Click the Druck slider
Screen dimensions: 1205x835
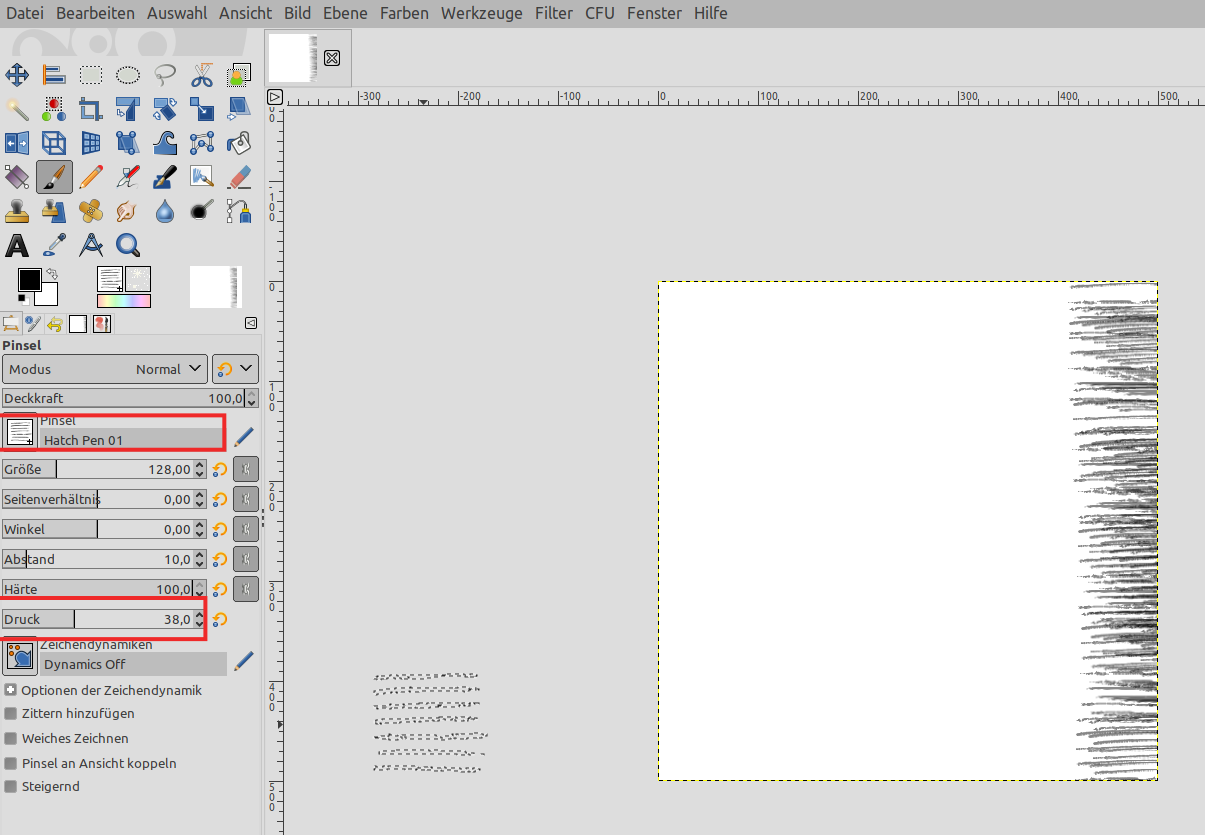tap(98, 619)
